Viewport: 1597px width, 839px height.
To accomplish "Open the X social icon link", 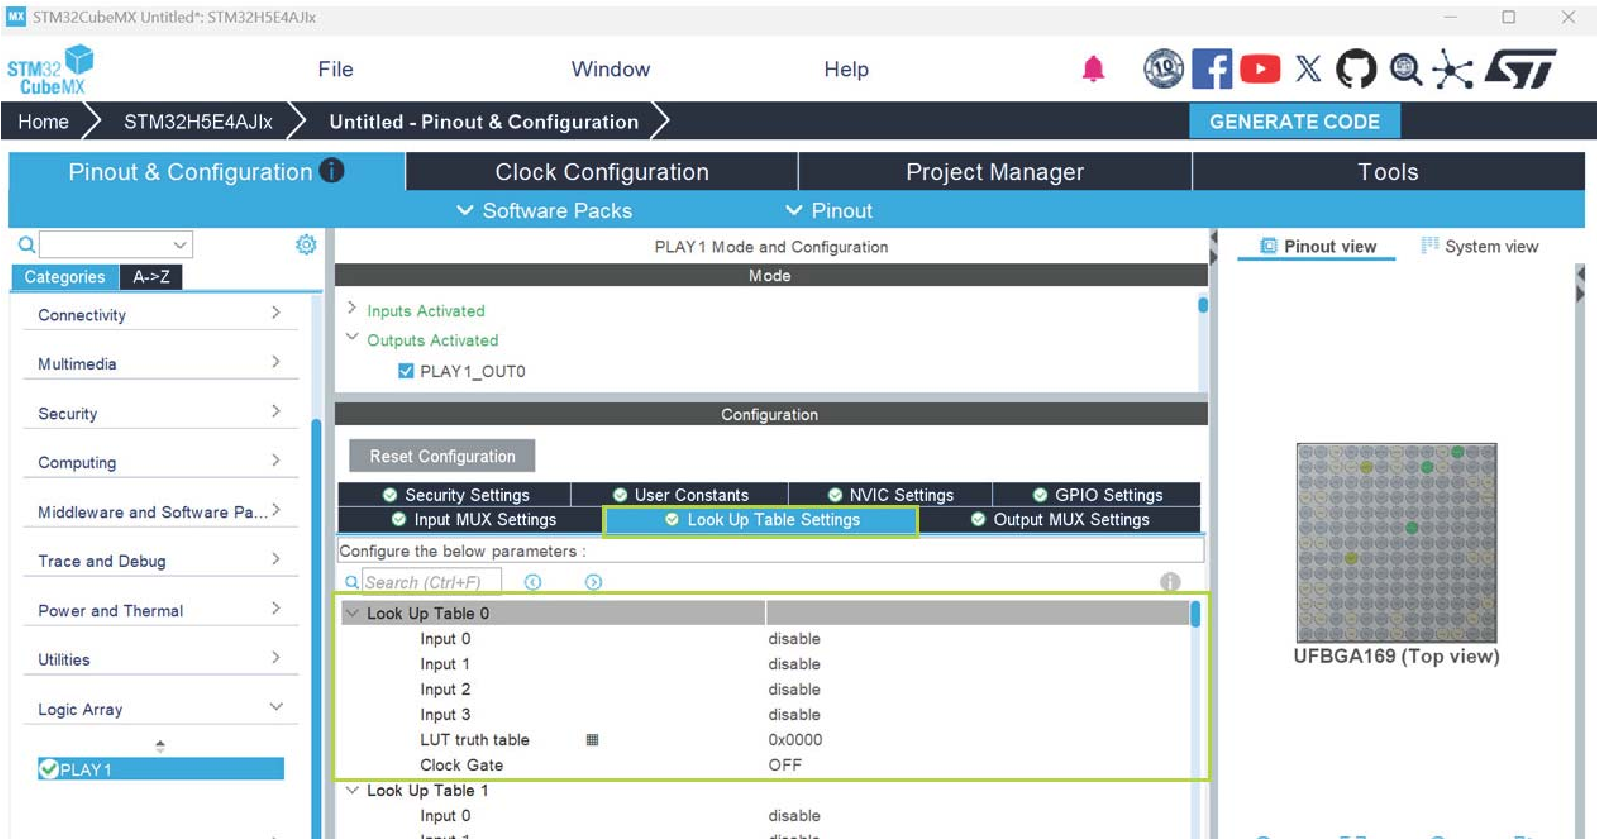I will click(1308, 69).
